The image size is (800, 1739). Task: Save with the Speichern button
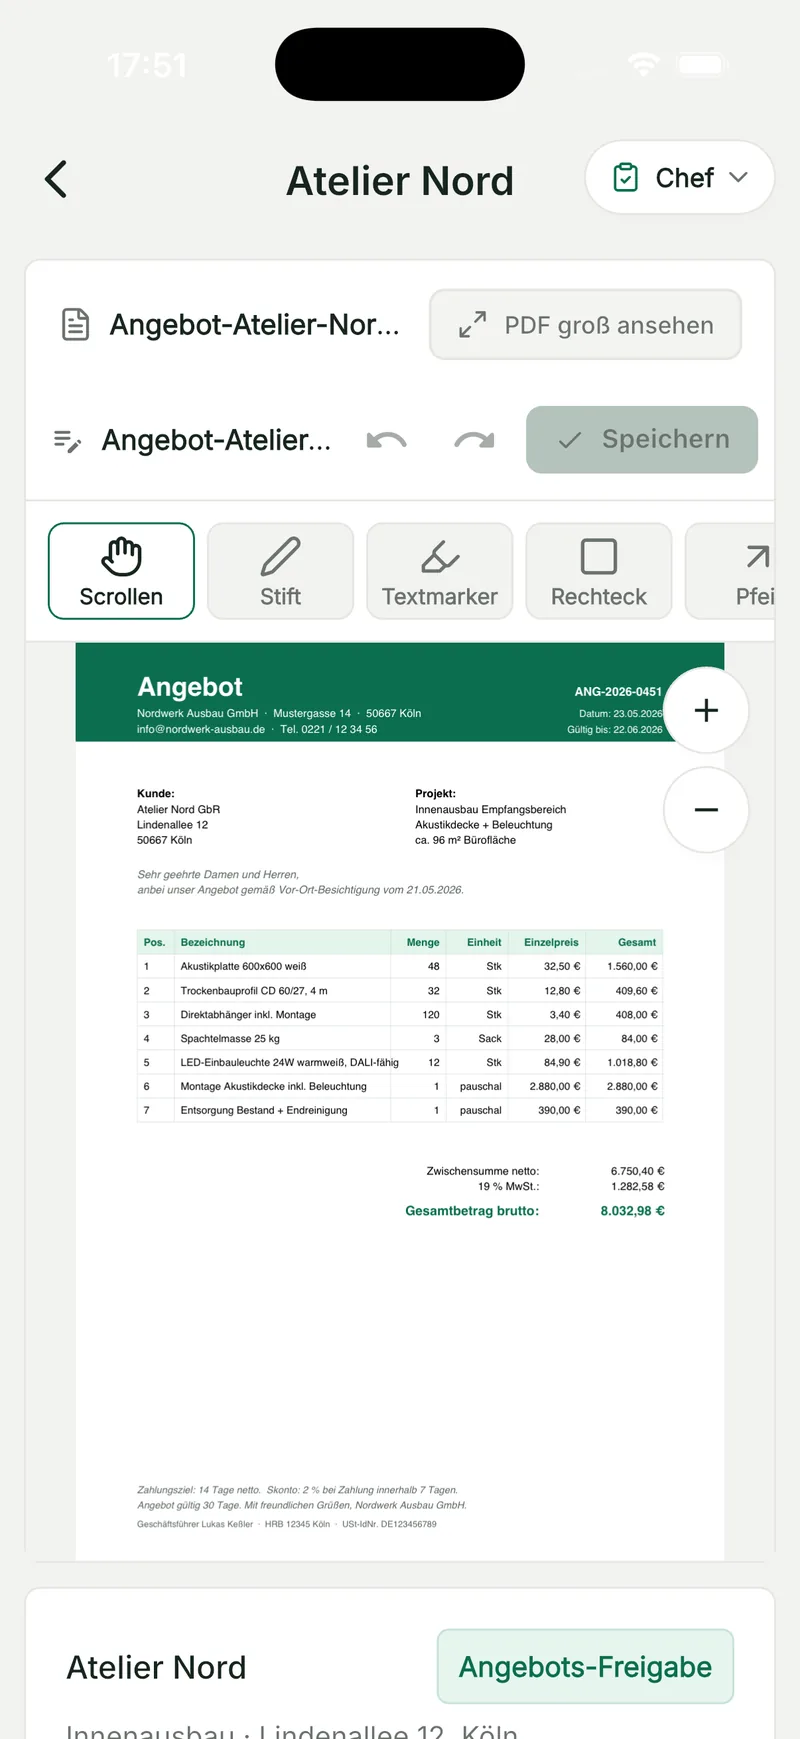pos(642,440)
